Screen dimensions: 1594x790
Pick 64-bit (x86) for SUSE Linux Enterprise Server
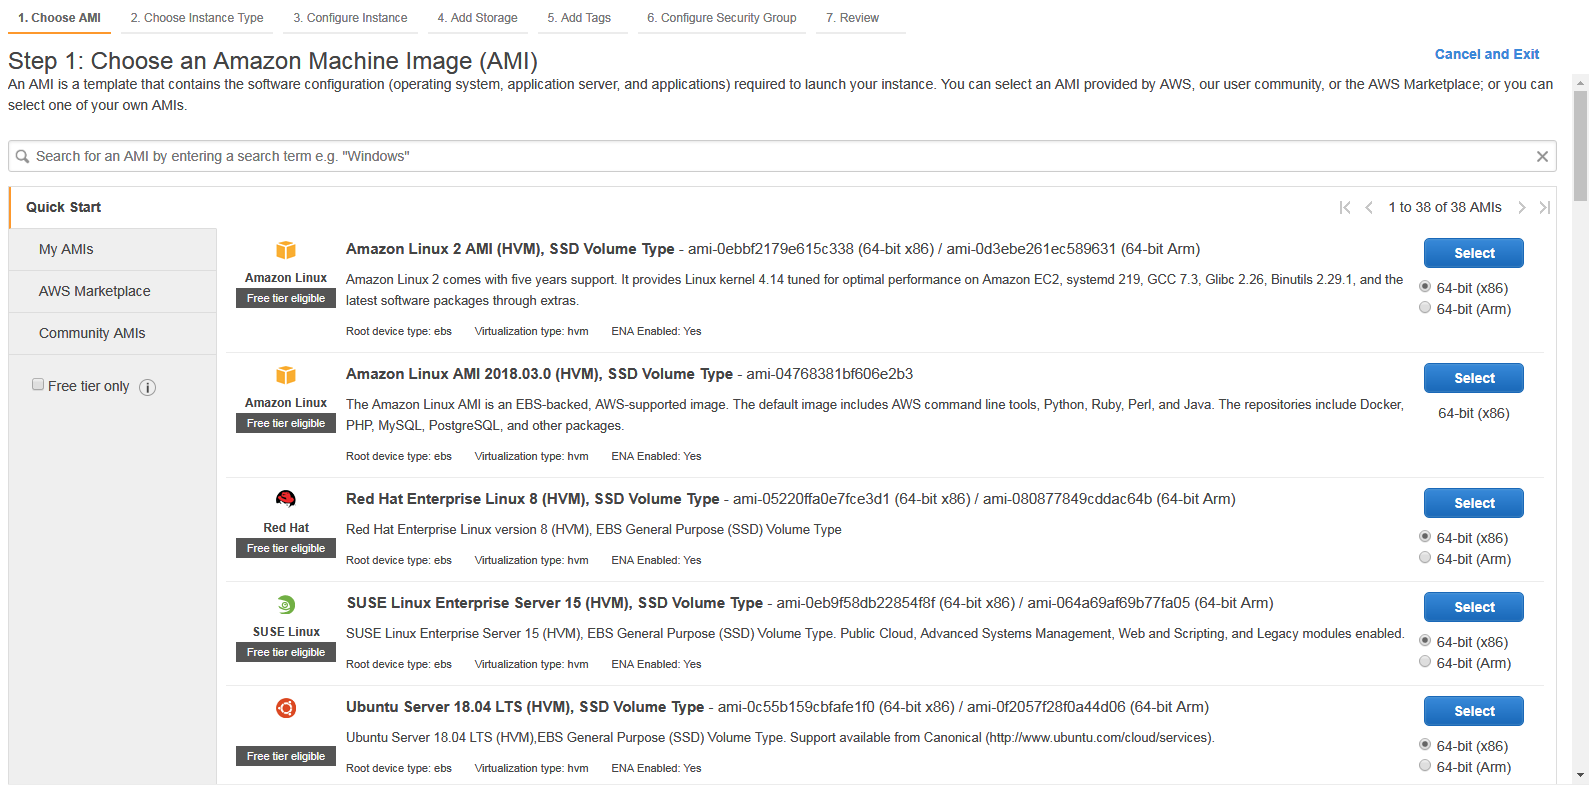pos(1425,640)
